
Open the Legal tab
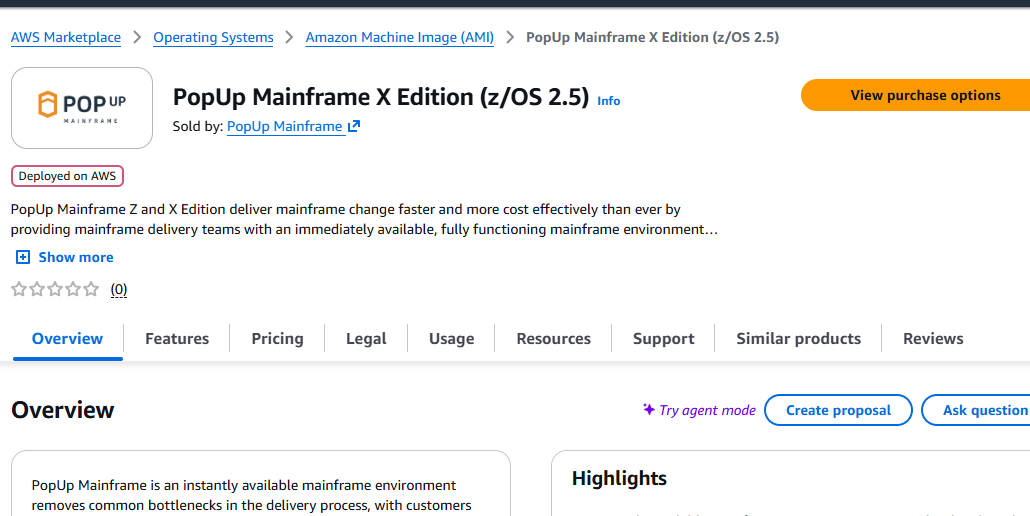pyautogui.click(x=366, y=339)
